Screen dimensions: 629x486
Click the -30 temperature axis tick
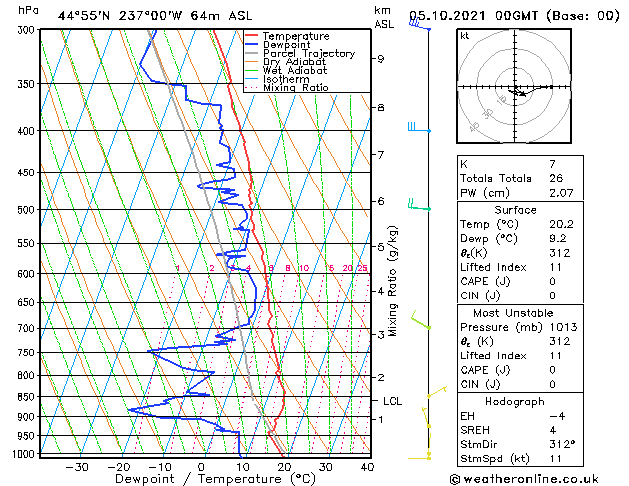click(x=77, y=467)
